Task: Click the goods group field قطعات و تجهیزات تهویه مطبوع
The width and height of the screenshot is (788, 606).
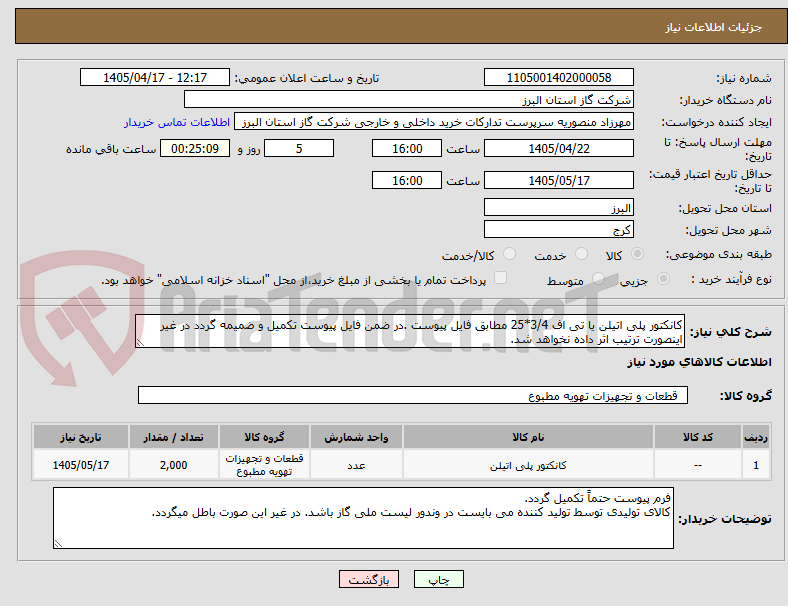Action: click(x=413, y=395)
